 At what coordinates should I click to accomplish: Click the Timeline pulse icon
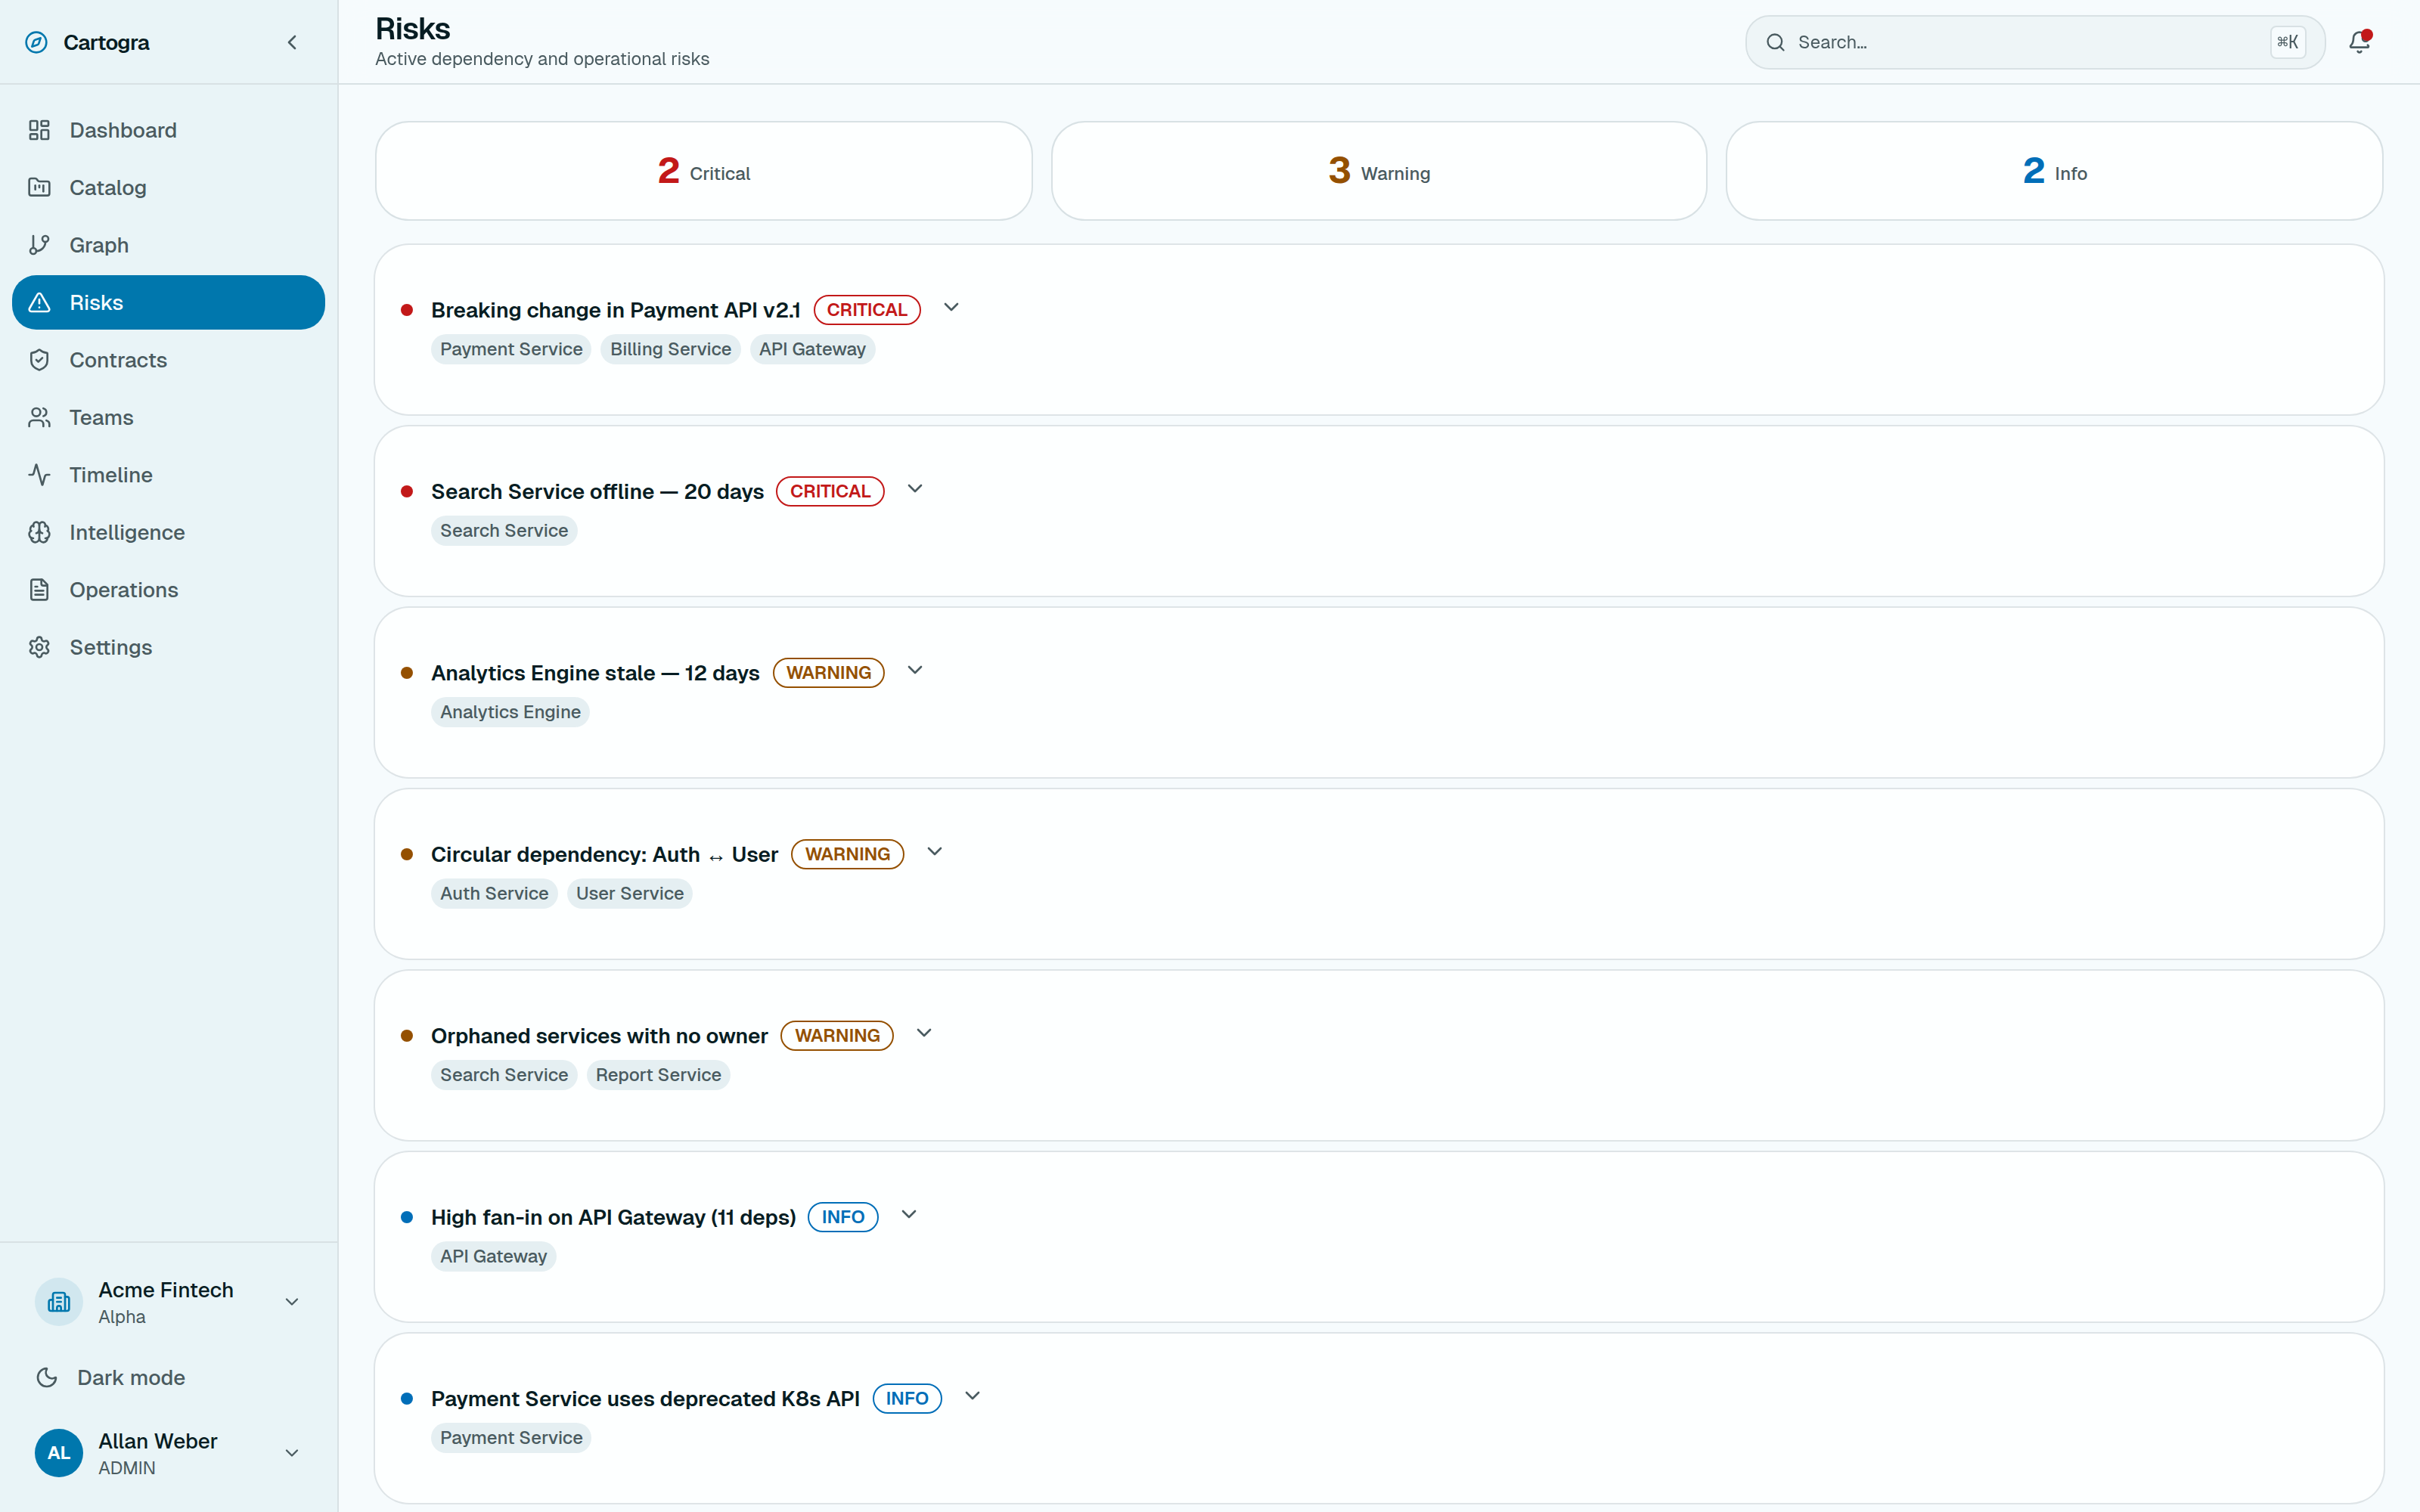(39, 475)
